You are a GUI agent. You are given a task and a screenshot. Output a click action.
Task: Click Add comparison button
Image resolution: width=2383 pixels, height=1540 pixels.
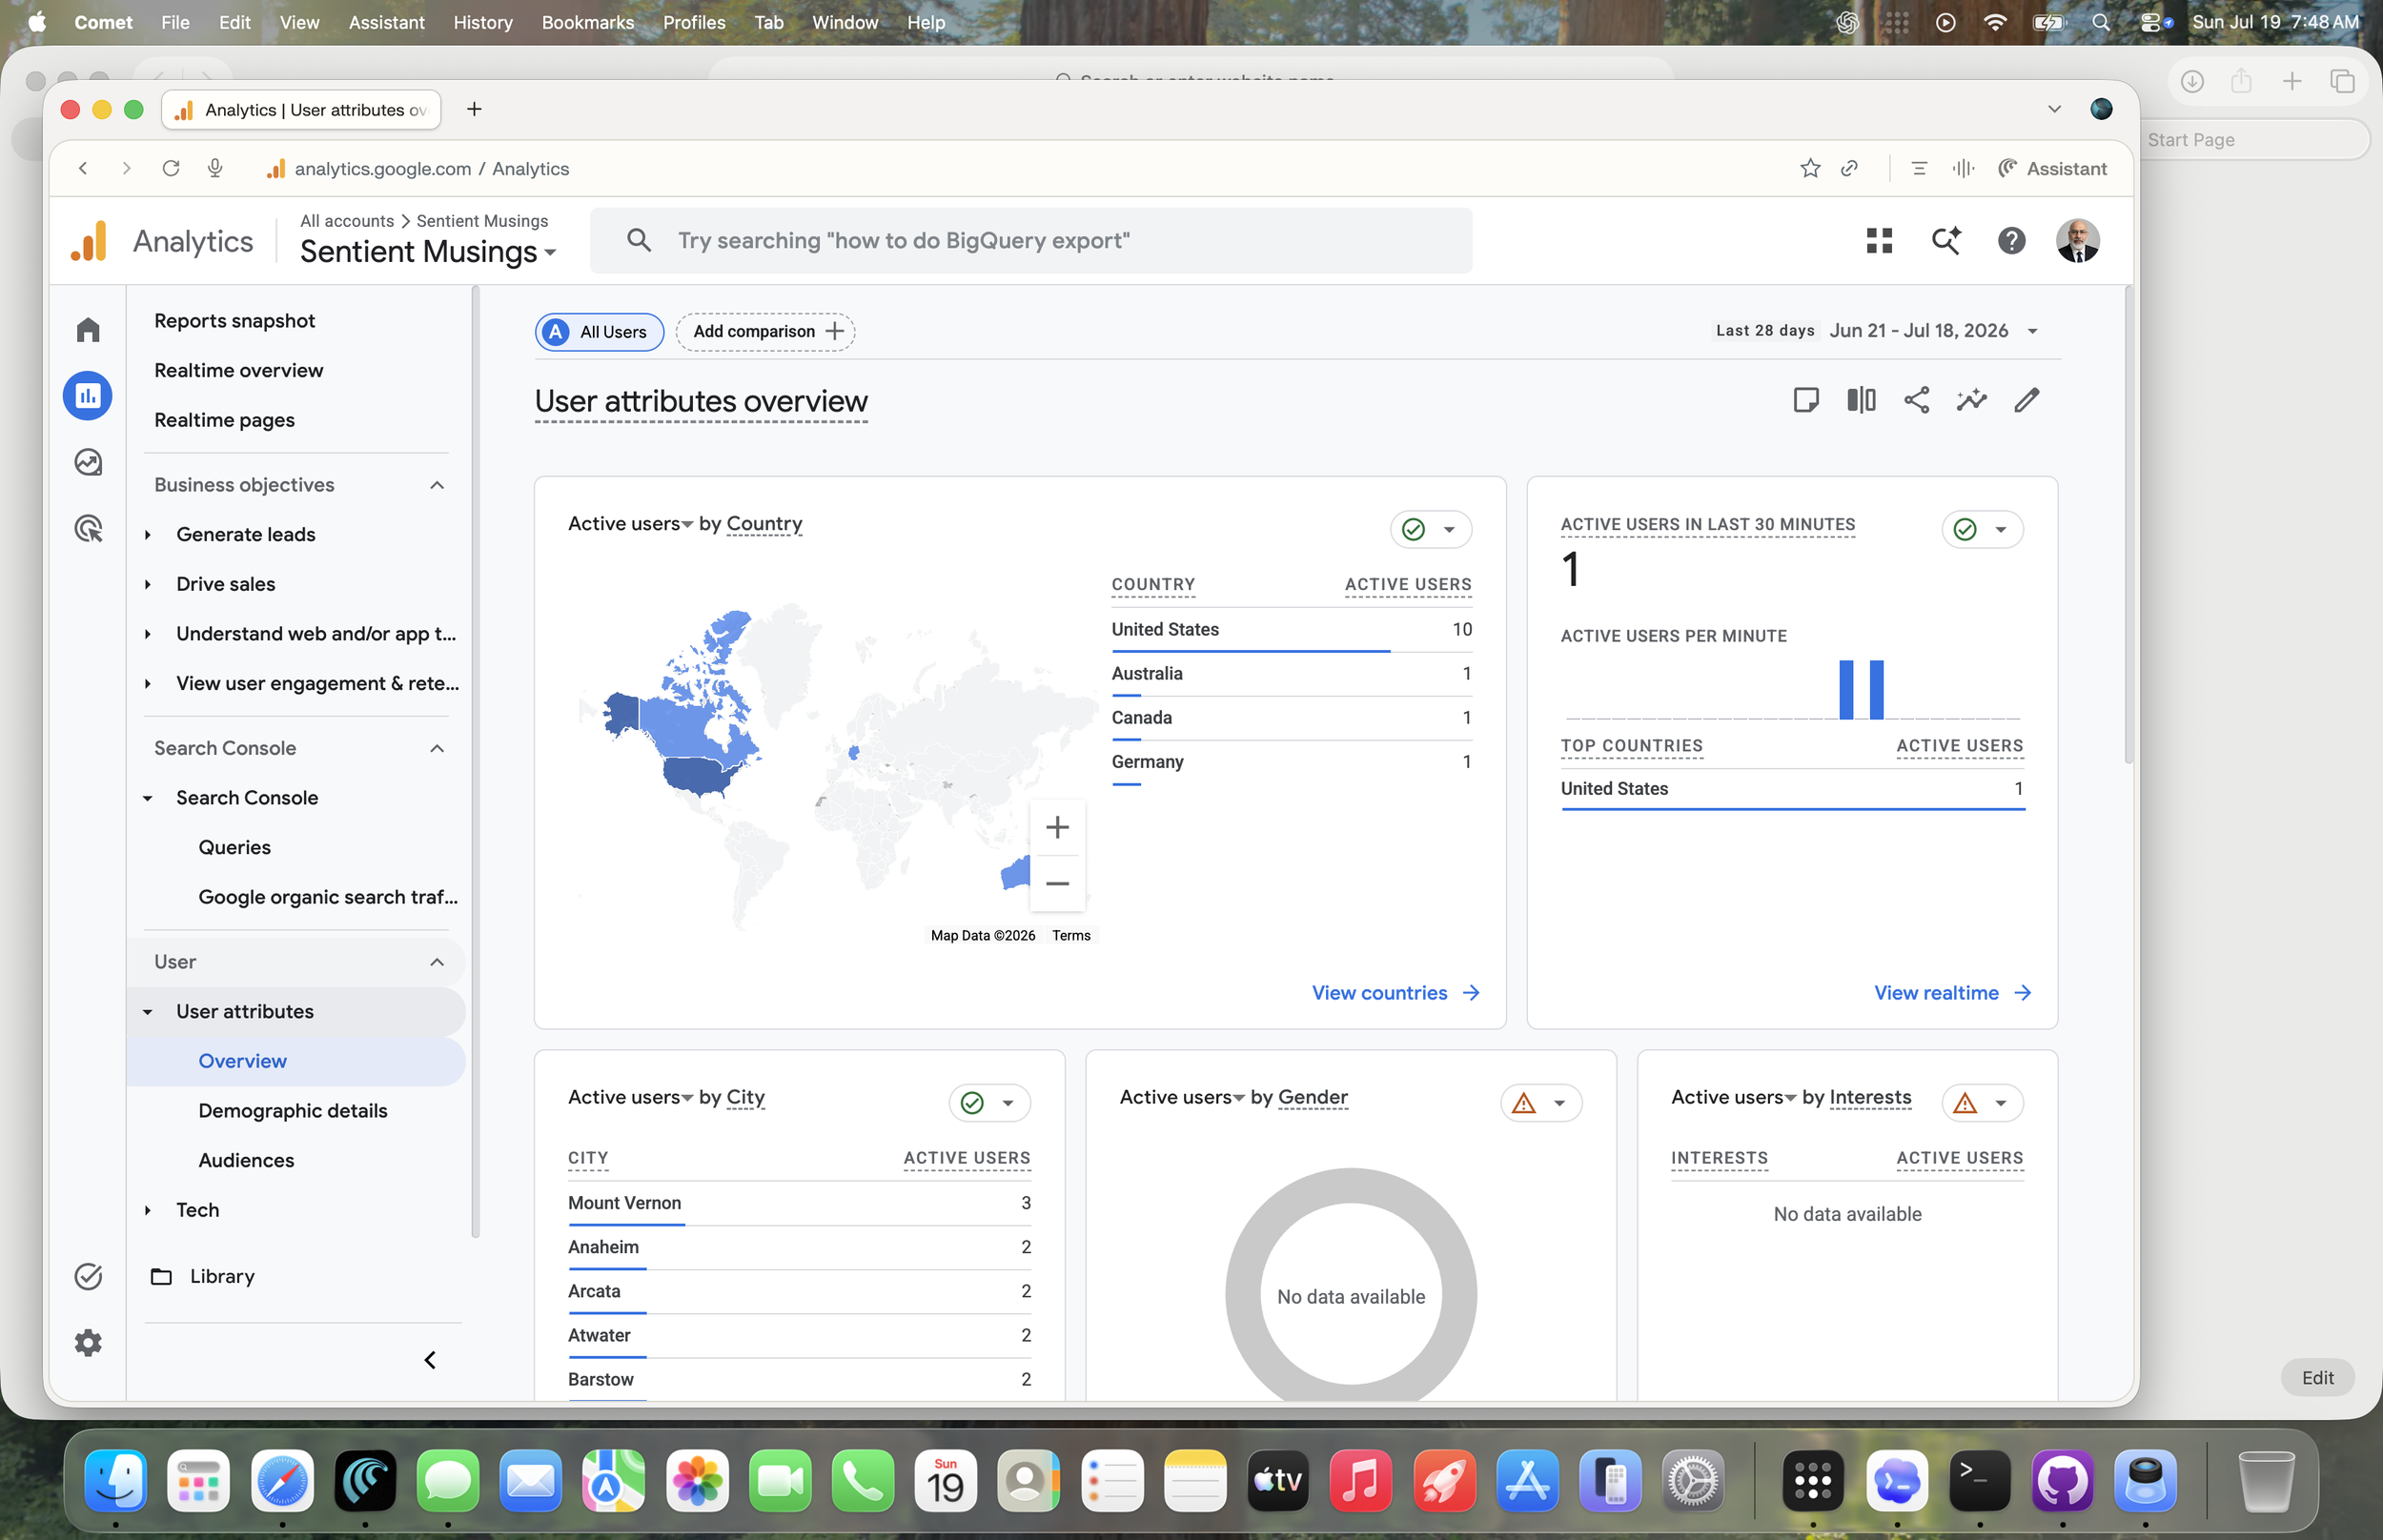(766, 332)
